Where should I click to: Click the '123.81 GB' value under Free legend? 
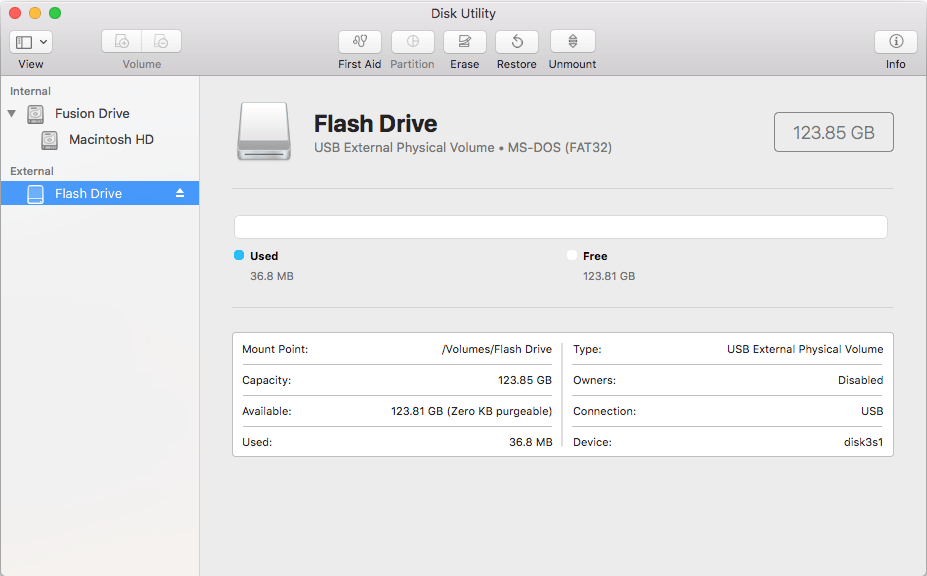(609, 276)
